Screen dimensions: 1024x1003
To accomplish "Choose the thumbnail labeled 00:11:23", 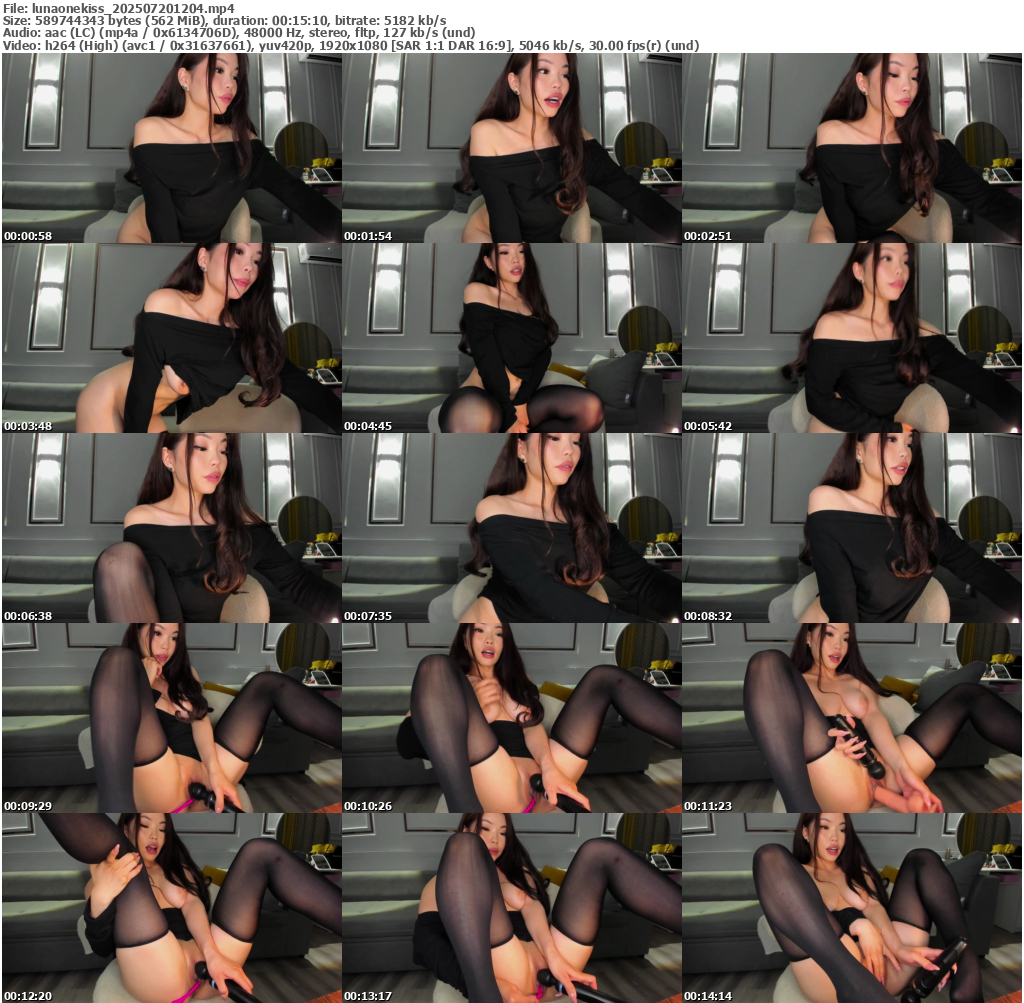I will [x=852, y=718].
